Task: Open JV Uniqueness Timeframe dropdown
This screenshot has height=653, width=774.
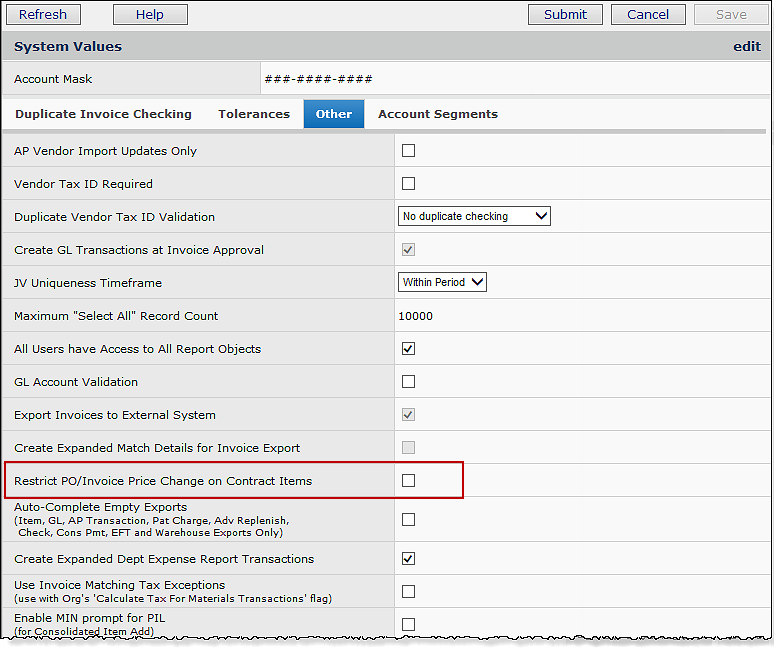Action: 442,282
